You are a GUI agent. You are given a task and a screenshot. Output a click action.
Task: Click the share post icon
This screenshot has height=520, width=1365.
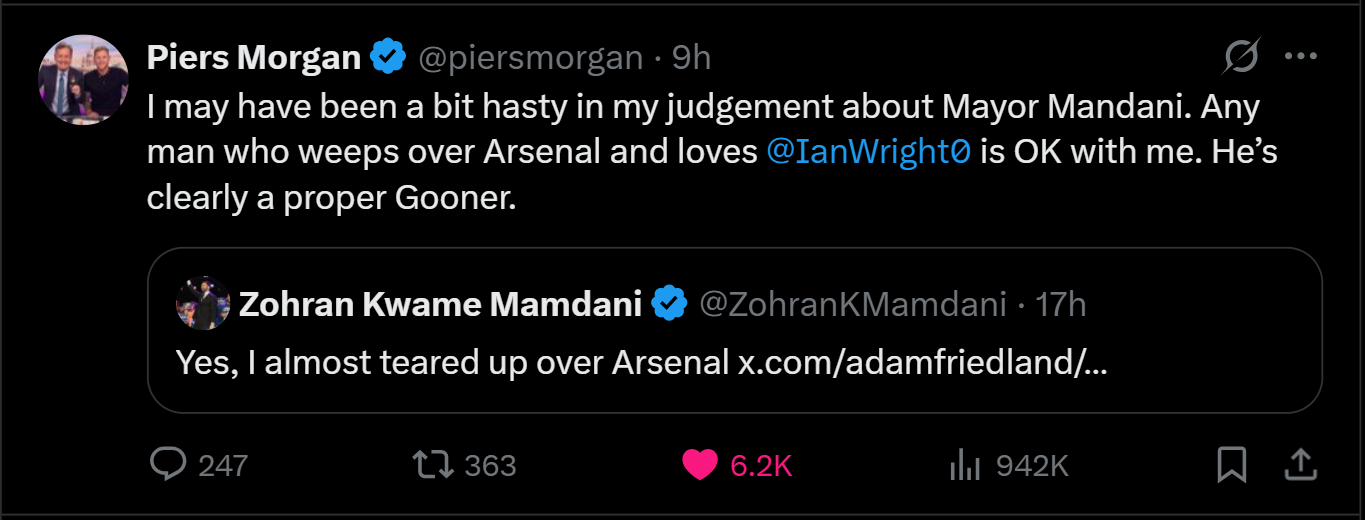coord(1297,464)
